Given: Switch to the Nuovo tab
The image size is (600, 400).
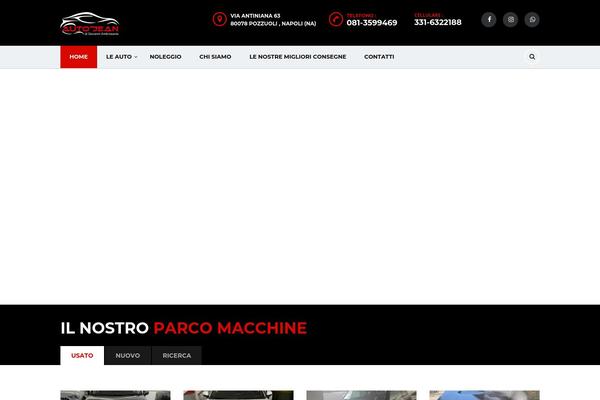Looking at the screenshot, I should [128, 356].
